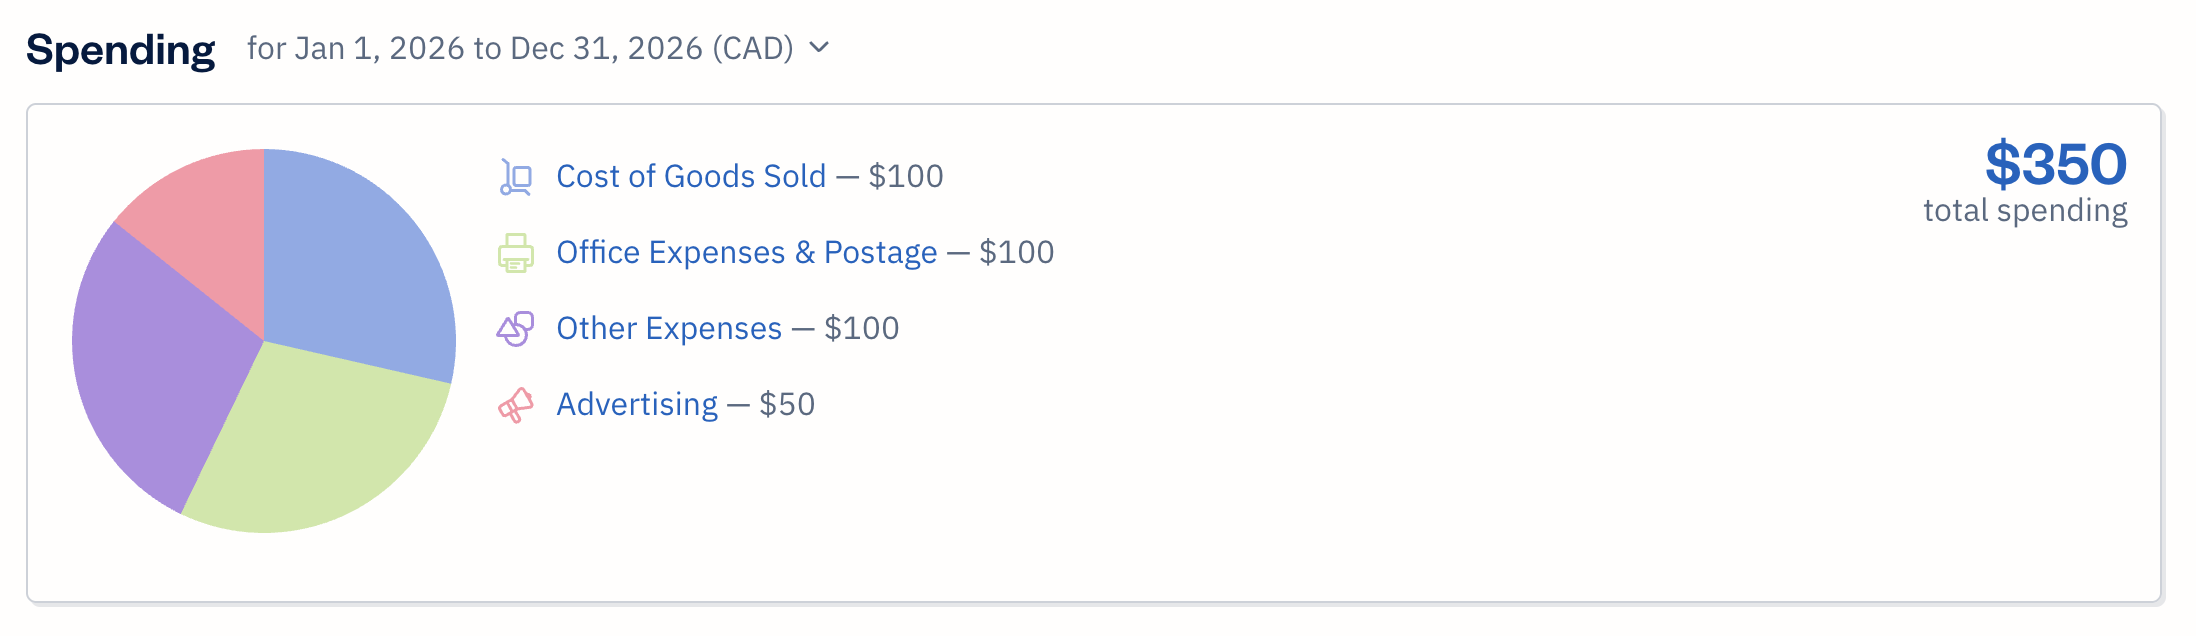The height and width of the screenshot is (636, 2196).
Task: Open the Advertising category link
Action: point(637,405)
